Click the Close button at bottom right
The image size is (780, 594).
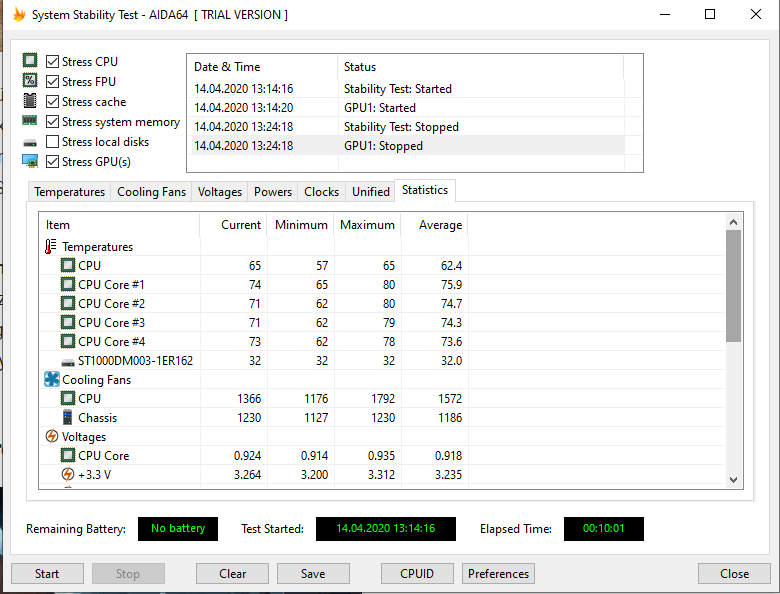[x=734, y=574]
